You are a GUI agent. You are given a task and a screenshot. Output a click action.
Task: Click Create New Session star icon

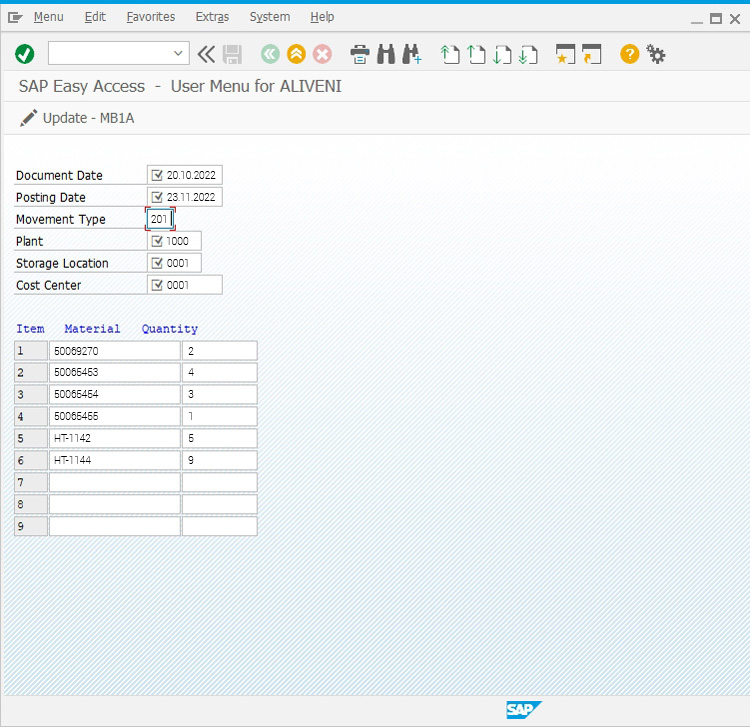pos(565,54)
